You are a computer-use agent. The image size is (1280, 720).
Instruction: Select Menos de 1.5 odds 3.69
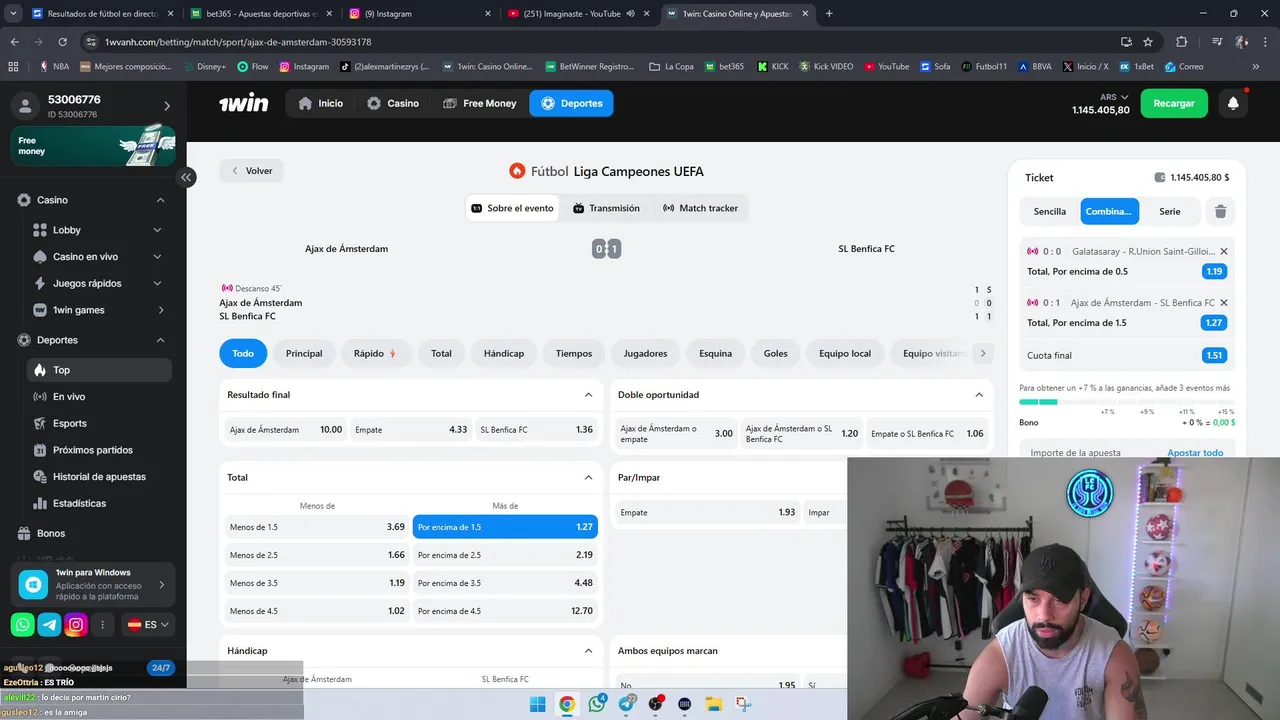(x=317, y=527)
